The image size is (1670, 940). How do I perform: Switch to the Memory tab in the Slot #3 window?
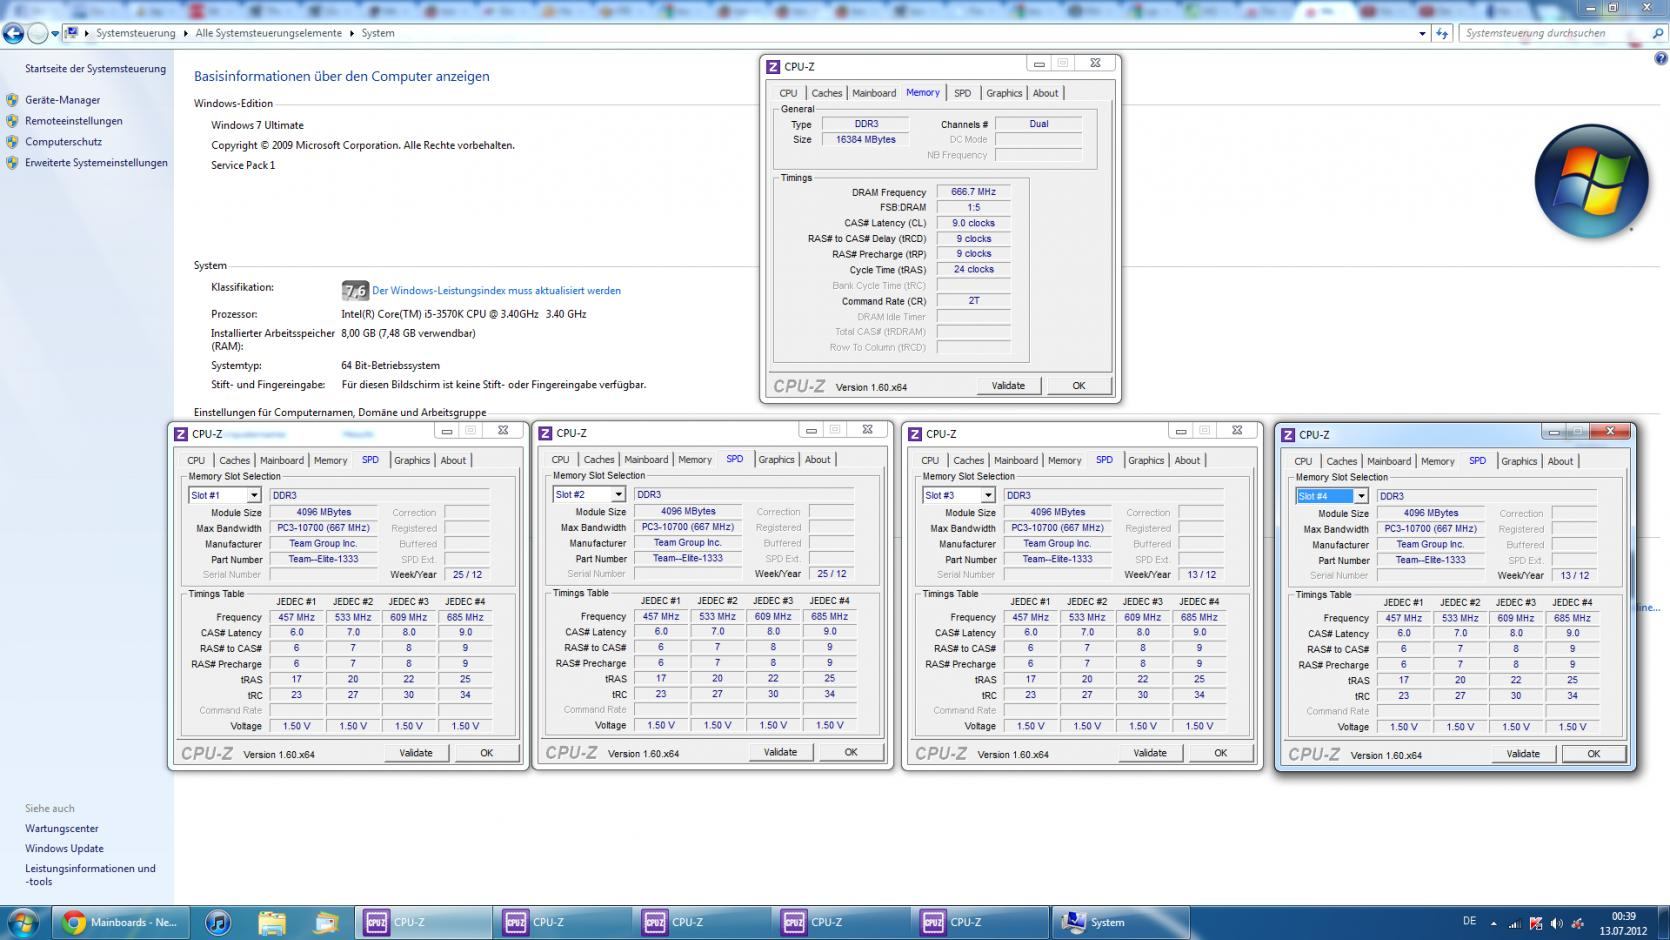tap(1064, 460)
